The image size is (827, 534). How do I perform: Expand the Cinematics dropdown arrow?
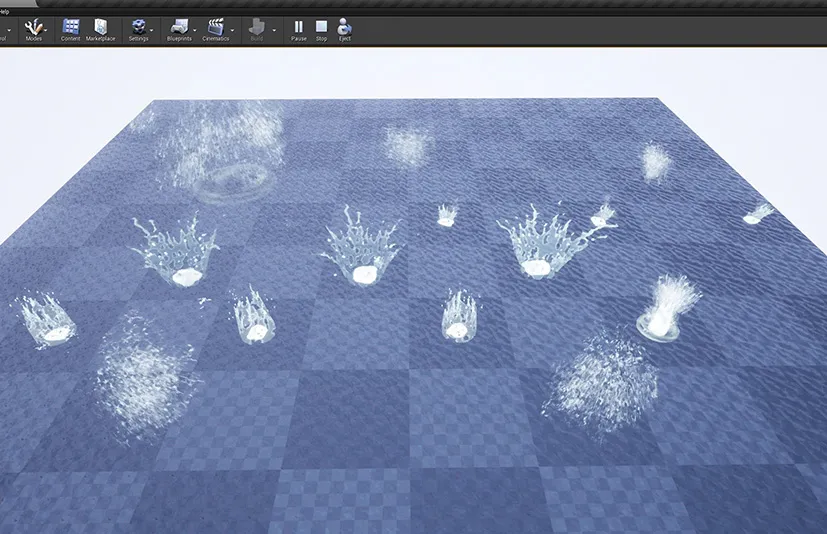click(x=232, y=30)
